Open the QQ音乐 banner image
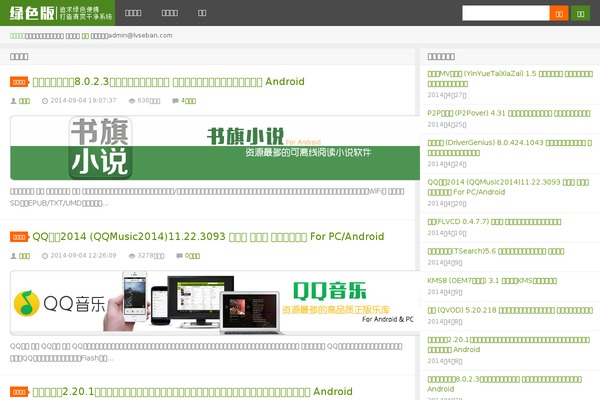The height and width of the screenshot is (400, 600). [x=215, y=303]
